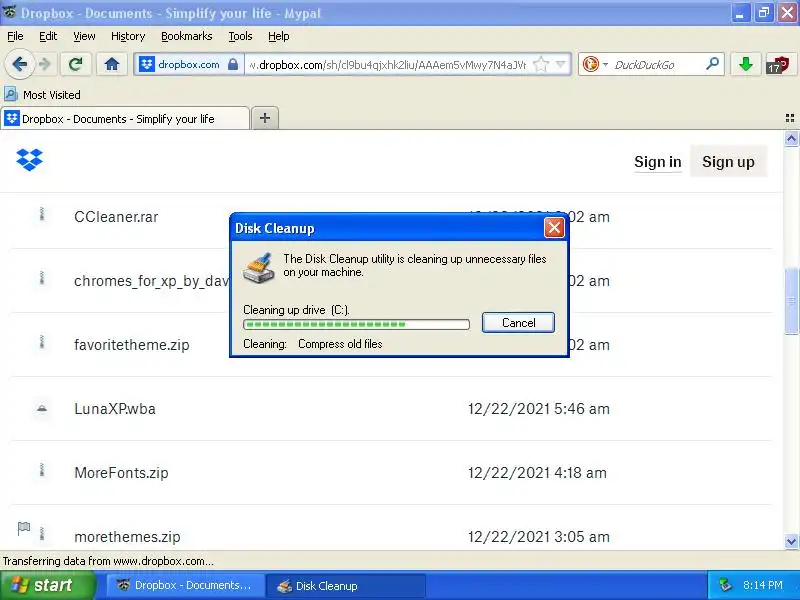Image resolution: width=800 pixels, height=600 pixels.
Task: Click the 12/22/2021 5:46 am date text
Action: 538,409
